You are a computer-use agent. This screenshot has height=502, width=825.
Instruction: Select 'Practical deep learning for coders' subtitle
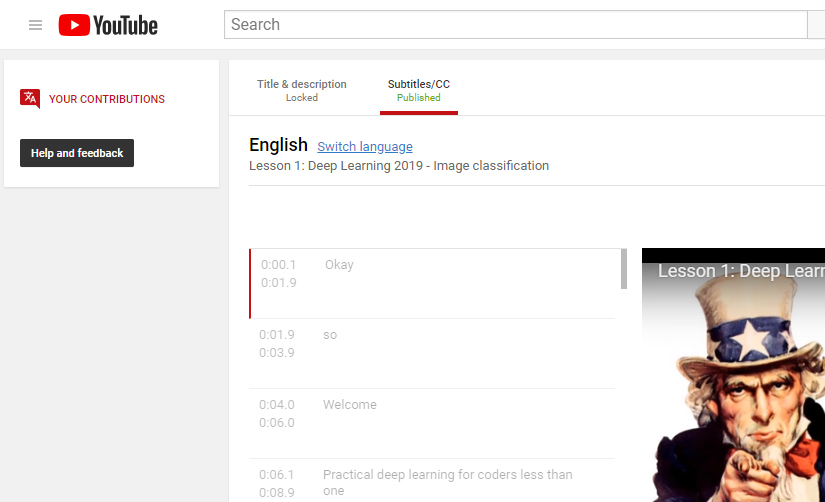point(432,480)
